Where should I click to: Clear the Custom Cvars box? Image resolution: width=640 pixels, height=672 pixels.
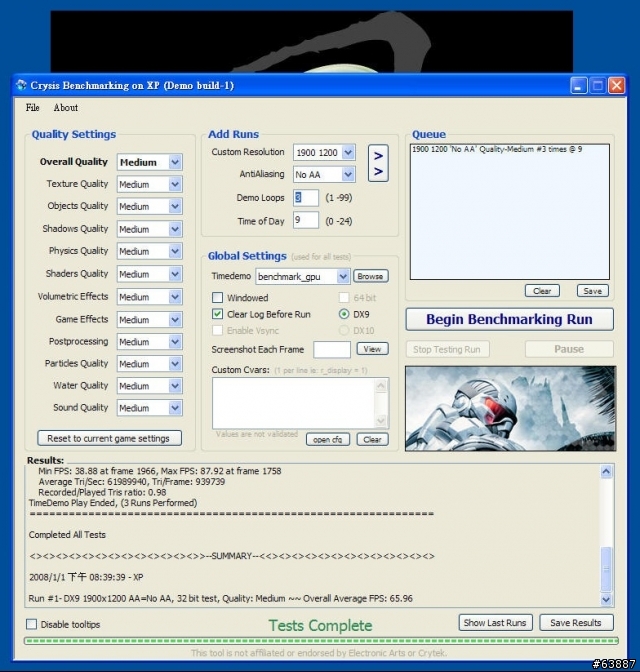pos(373,439)
